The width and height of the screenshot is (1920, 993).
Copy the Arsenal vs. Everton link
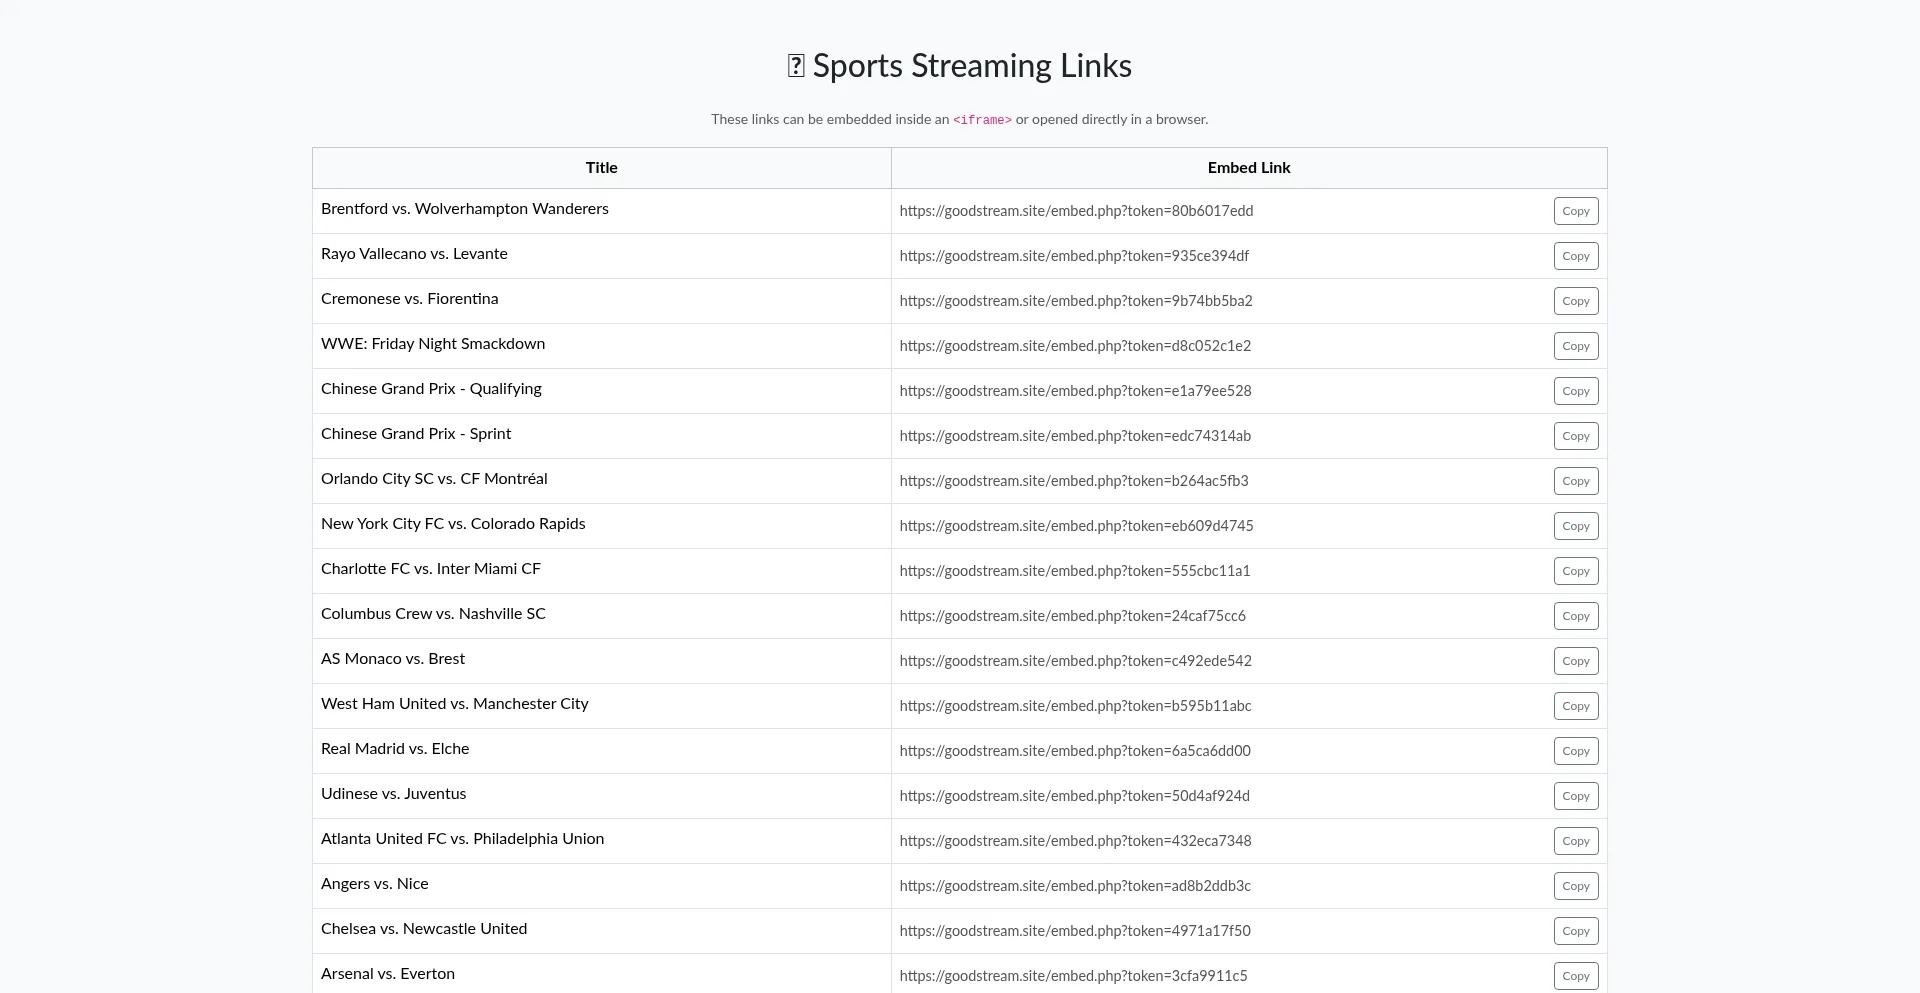(1576, 976)
